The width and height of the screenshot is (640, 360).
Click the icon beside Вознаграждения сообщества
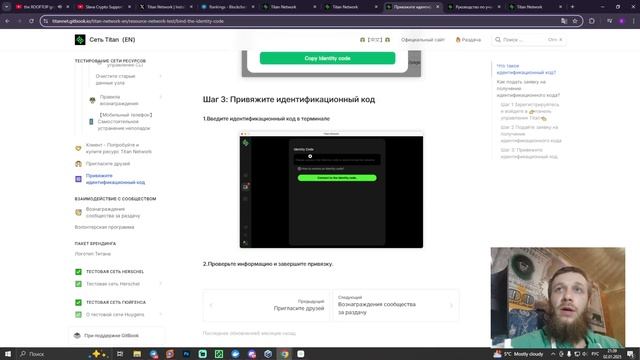[78, 212]
